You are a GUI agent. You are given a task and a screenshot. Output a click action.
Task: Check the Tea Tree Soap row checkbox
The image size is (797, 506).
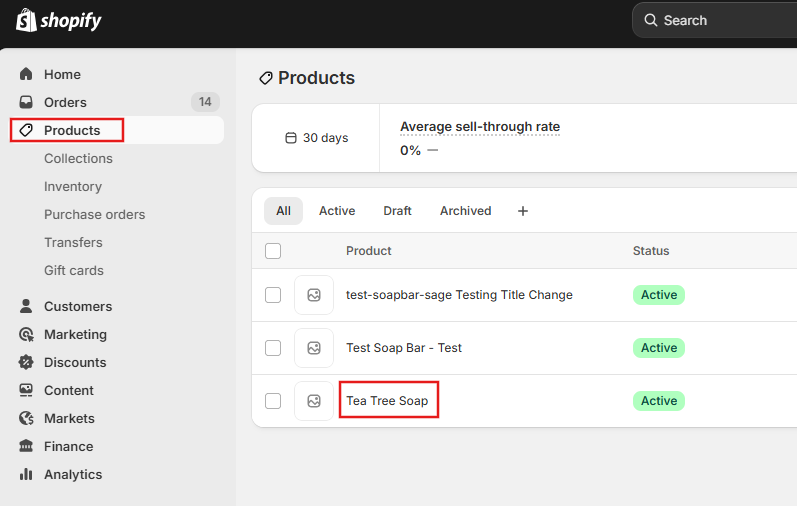(x=273, y=401)
